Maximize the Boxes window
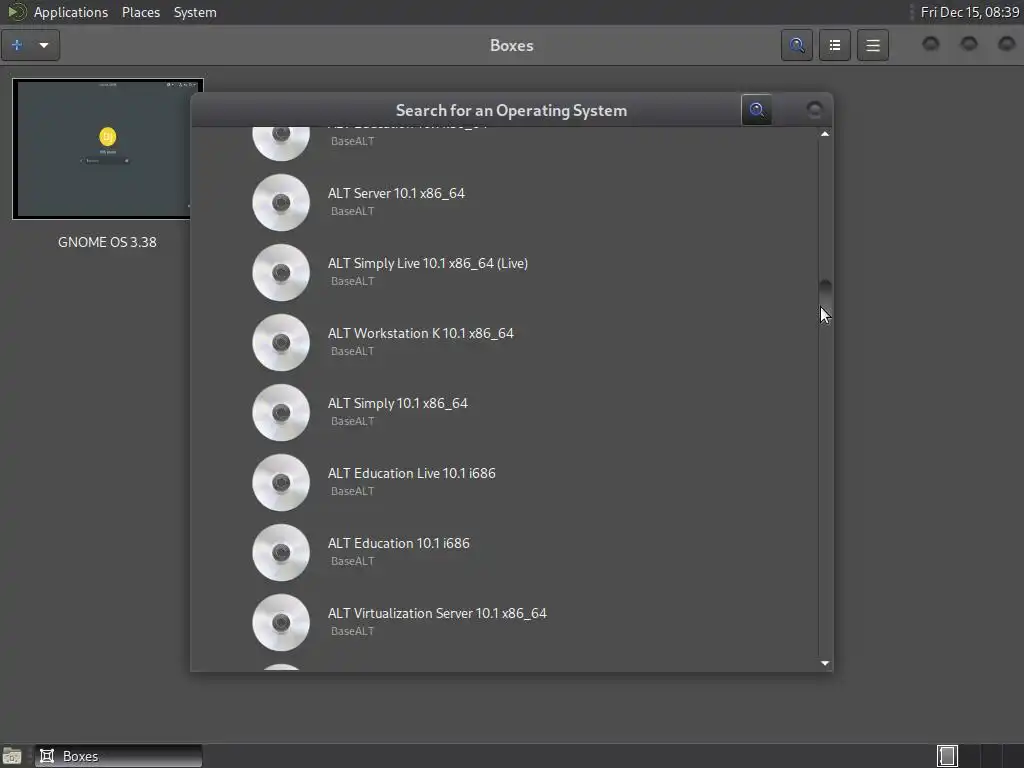This screenshot has height=768, width=1024. click(x=969, y=44)
